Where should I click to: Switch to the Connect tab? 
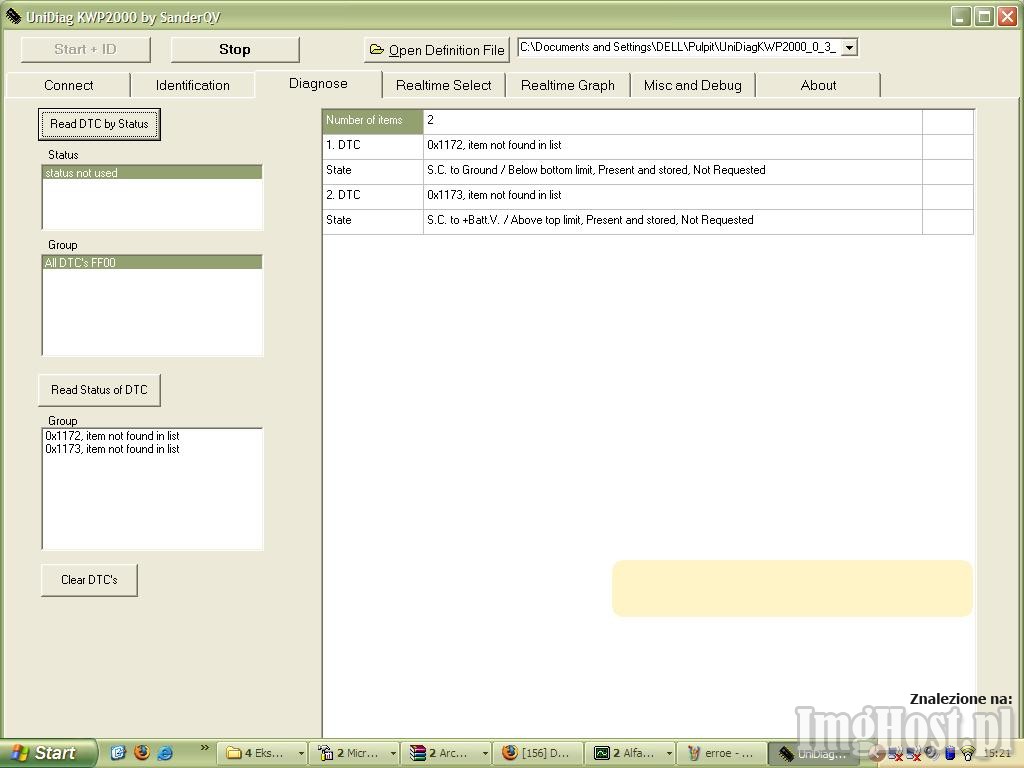(68, 86)
